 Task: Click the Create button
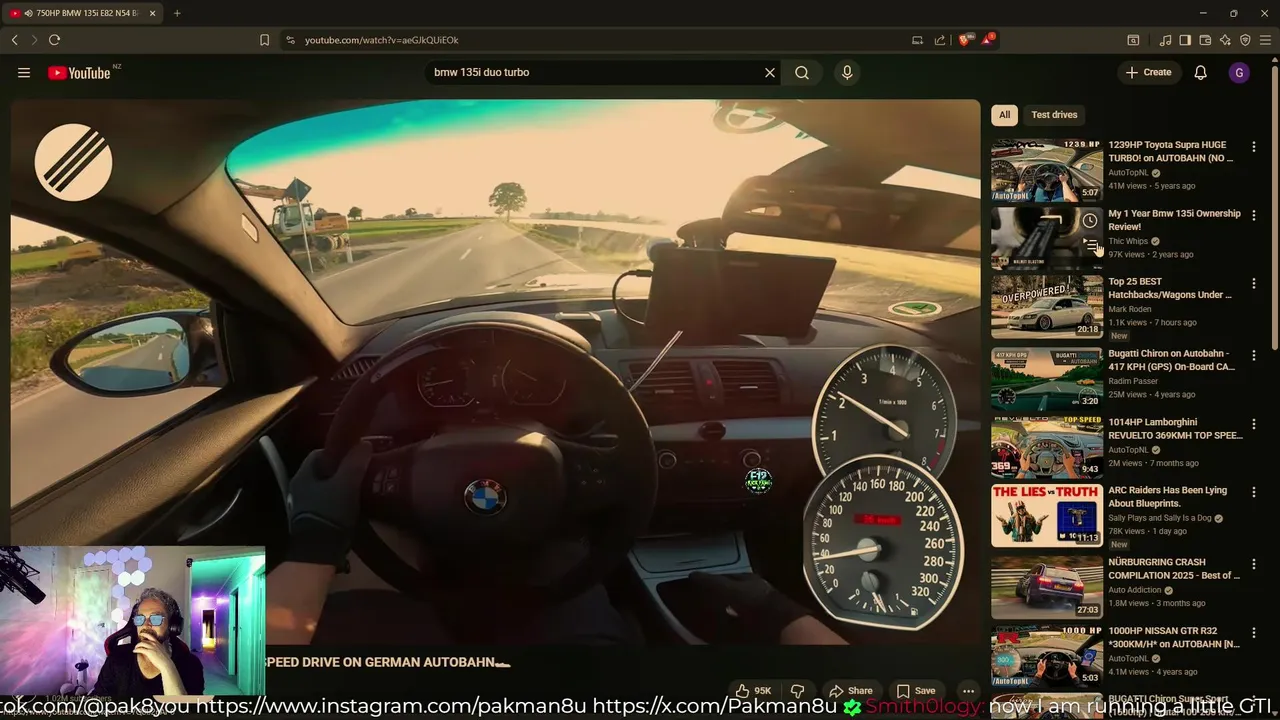(x=1148, y=72)
